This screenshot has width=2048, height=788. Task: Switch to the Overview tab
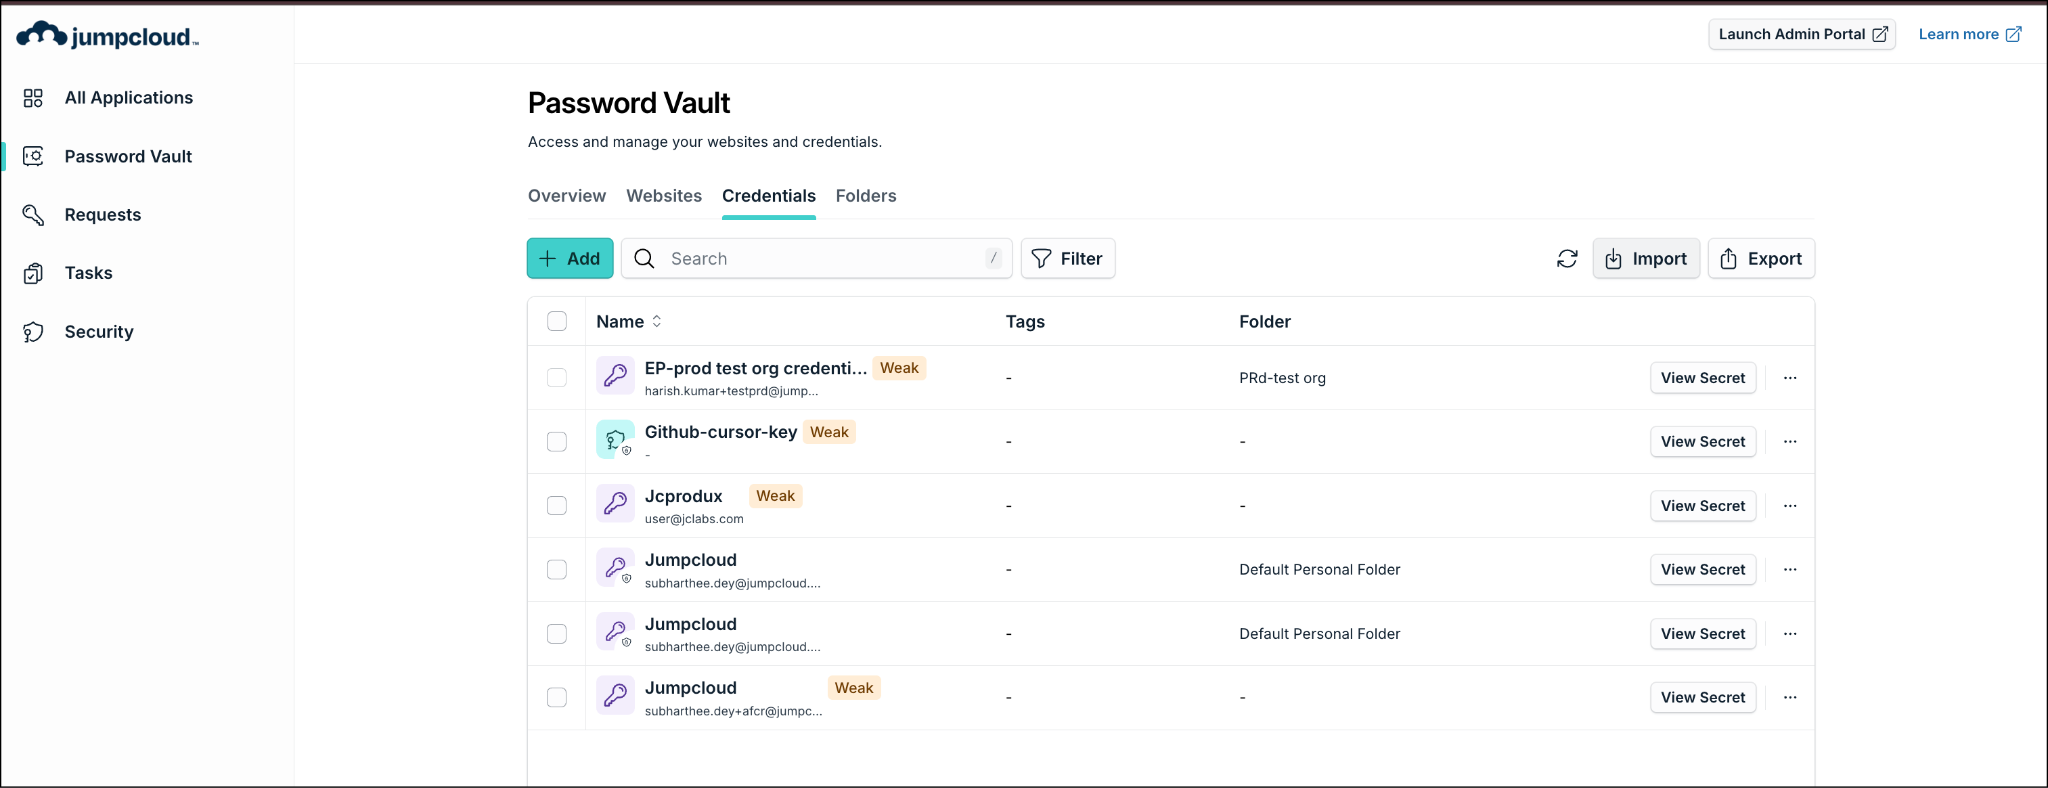567,196
